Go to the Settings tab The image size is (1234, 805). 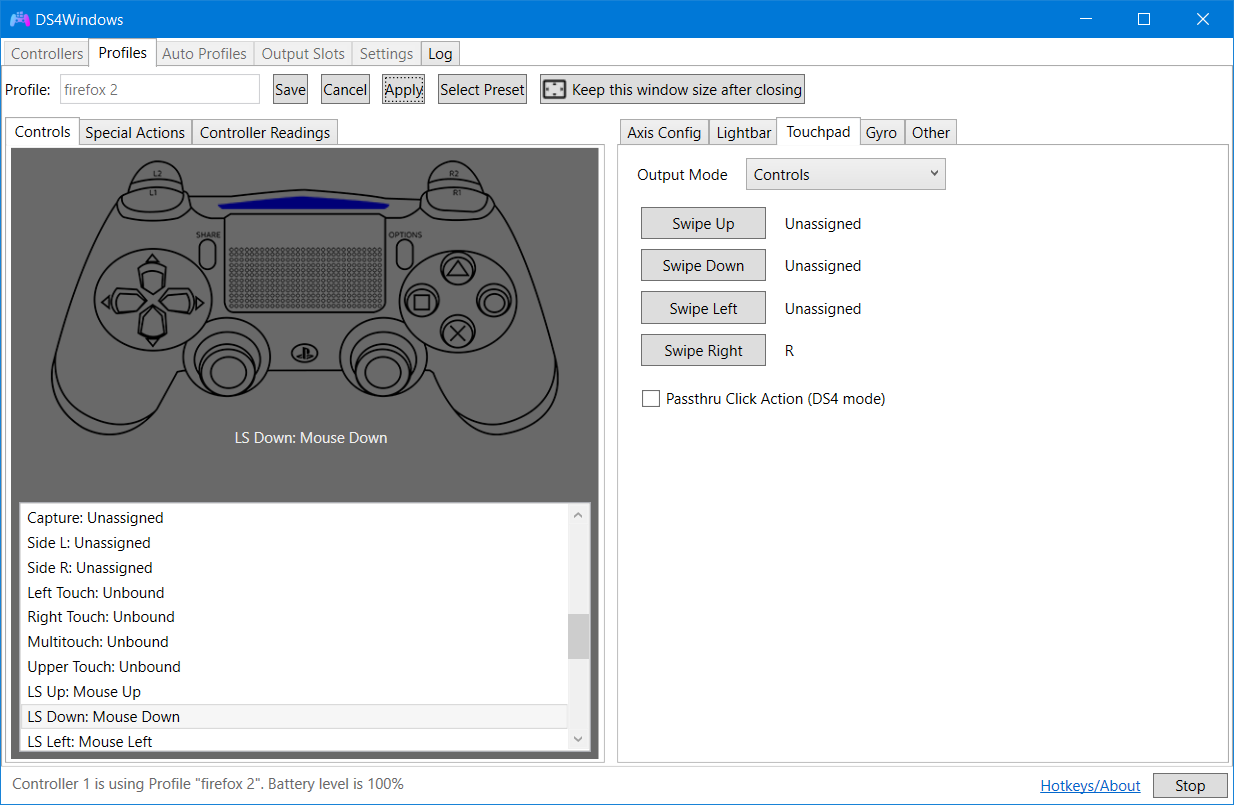(x=386, y=54)
